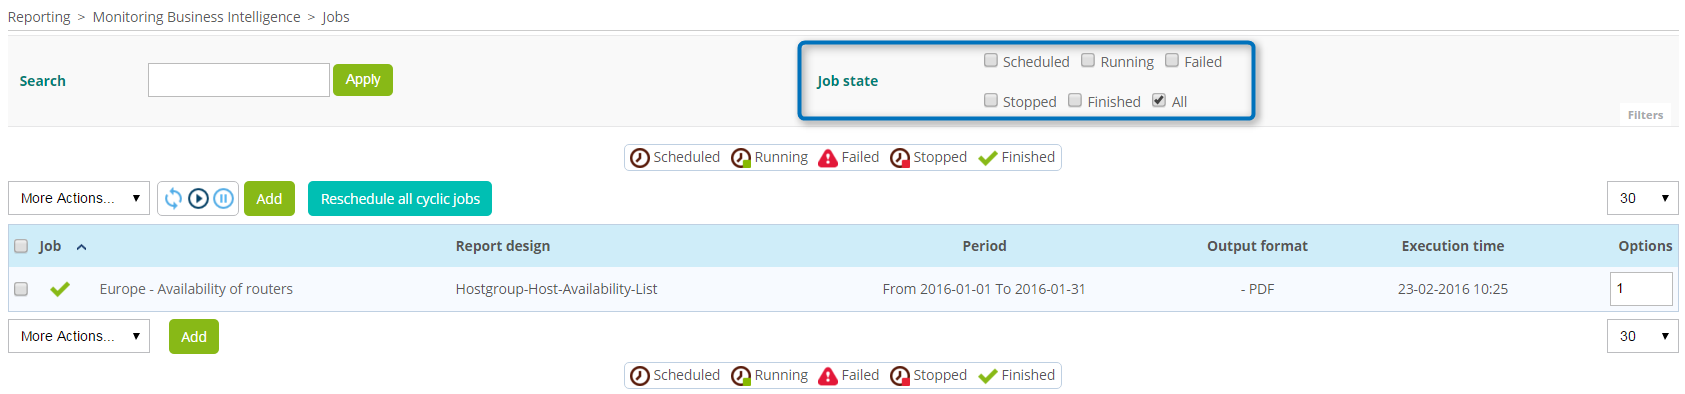Uncheck the All job state checkbox

coord(1159,100)
